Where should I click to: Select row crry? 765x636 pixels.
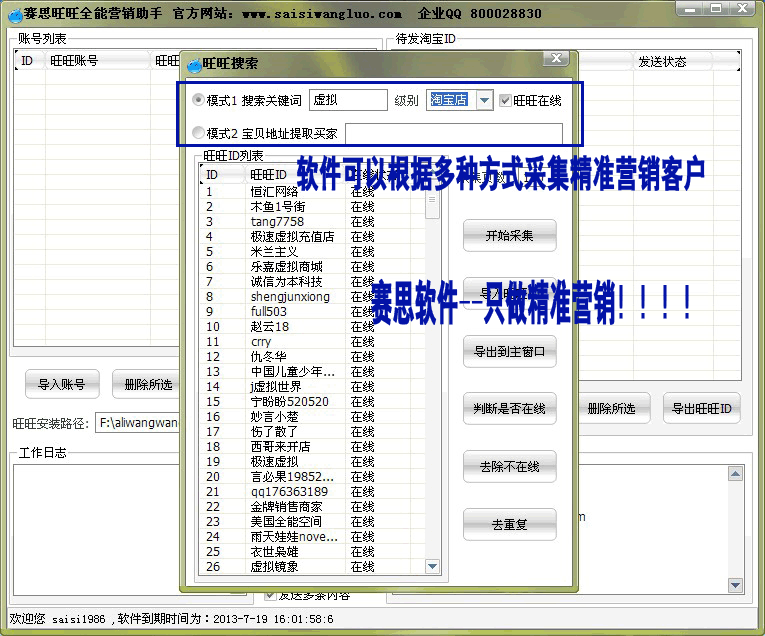click(312, 342)
